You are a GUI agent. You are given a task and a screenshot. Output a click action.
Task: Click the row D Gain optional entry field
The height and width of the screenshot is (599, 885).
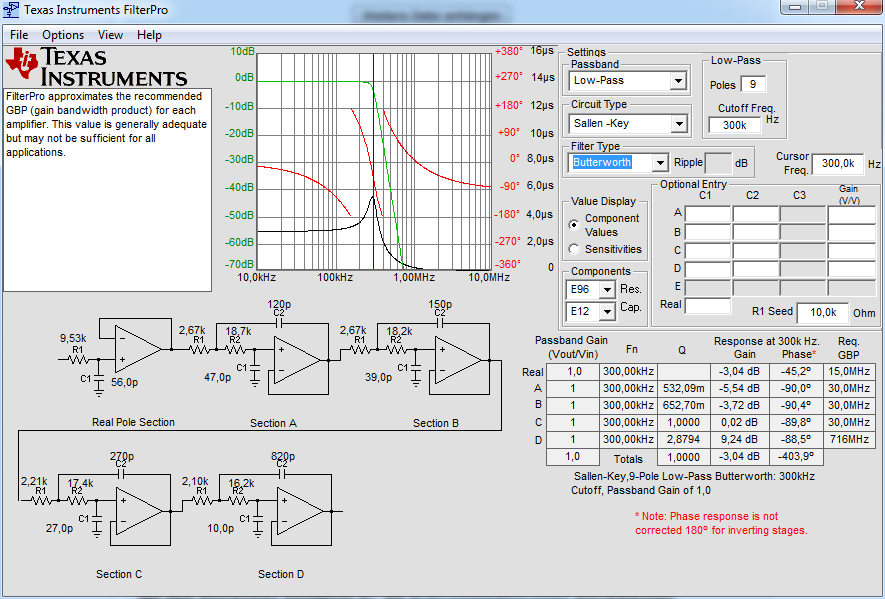(851, 268)
